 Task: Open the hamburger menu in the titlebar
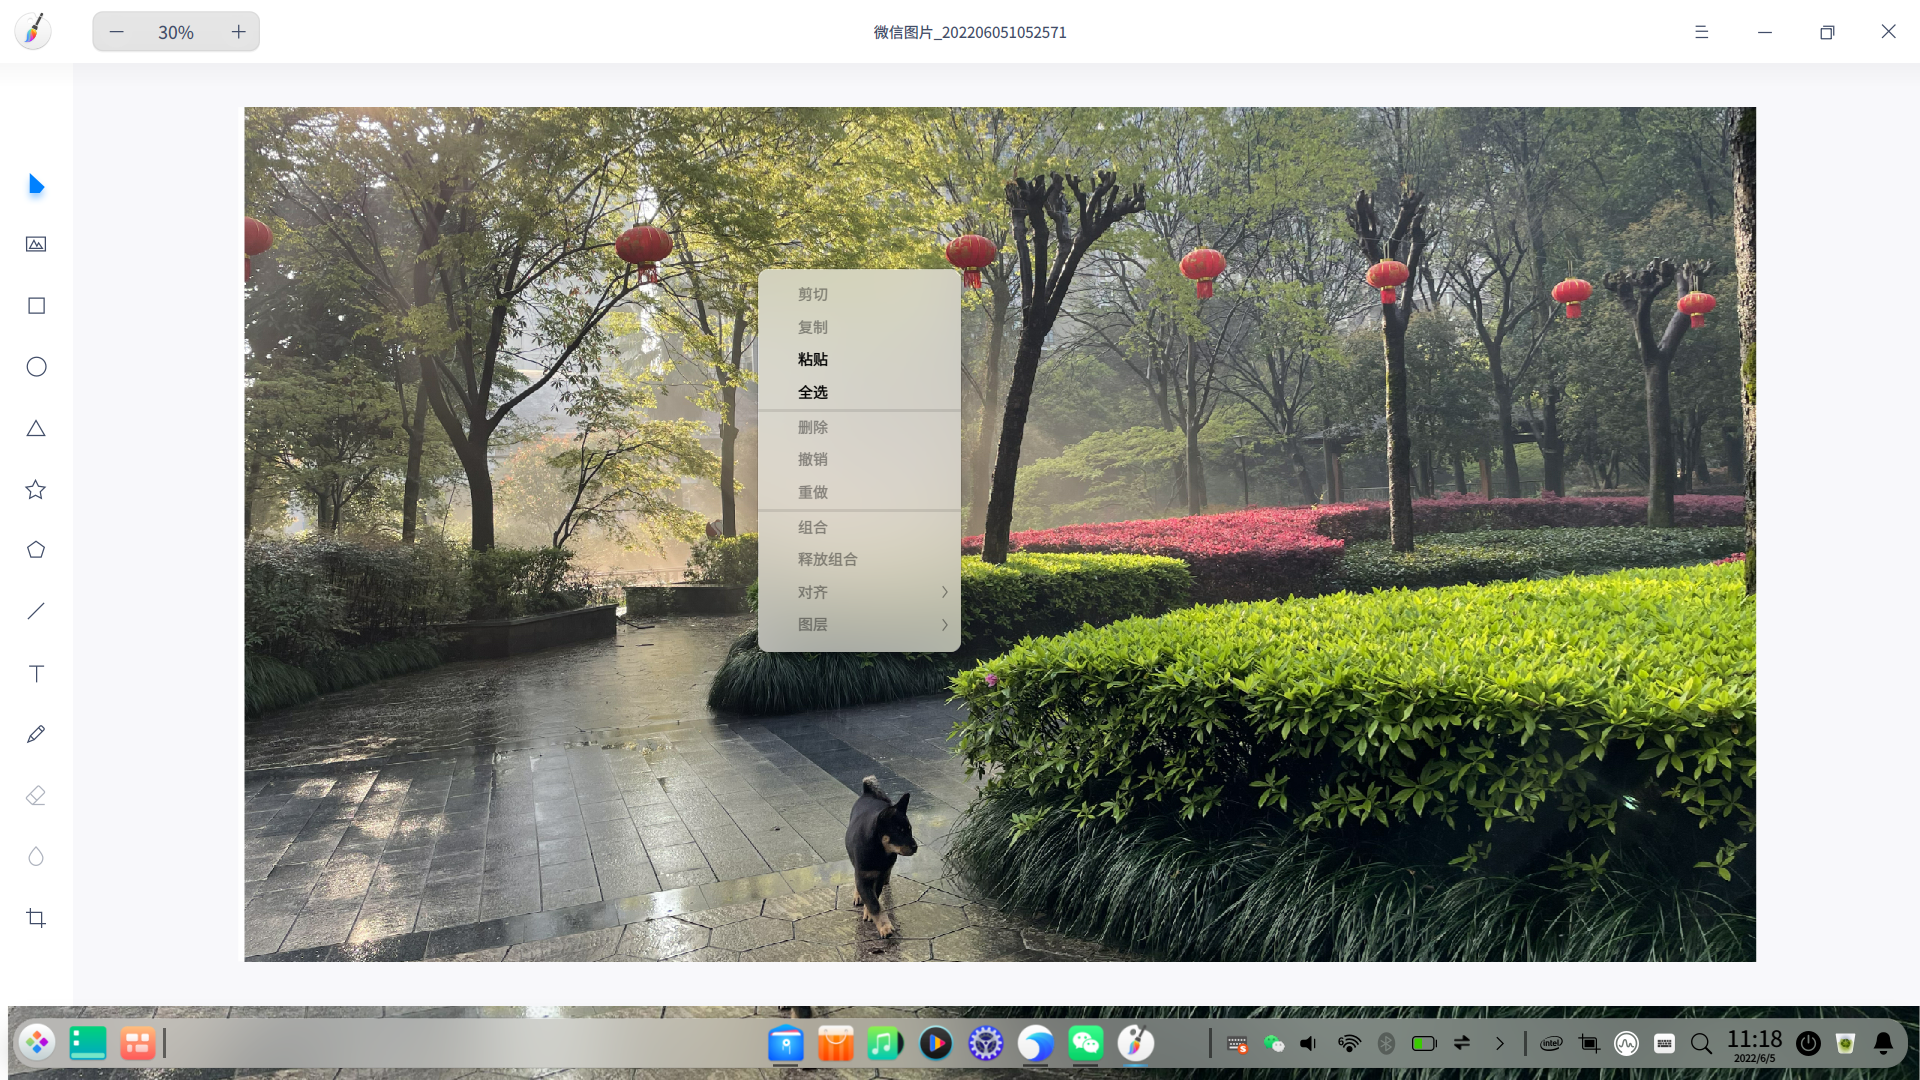1701,32
